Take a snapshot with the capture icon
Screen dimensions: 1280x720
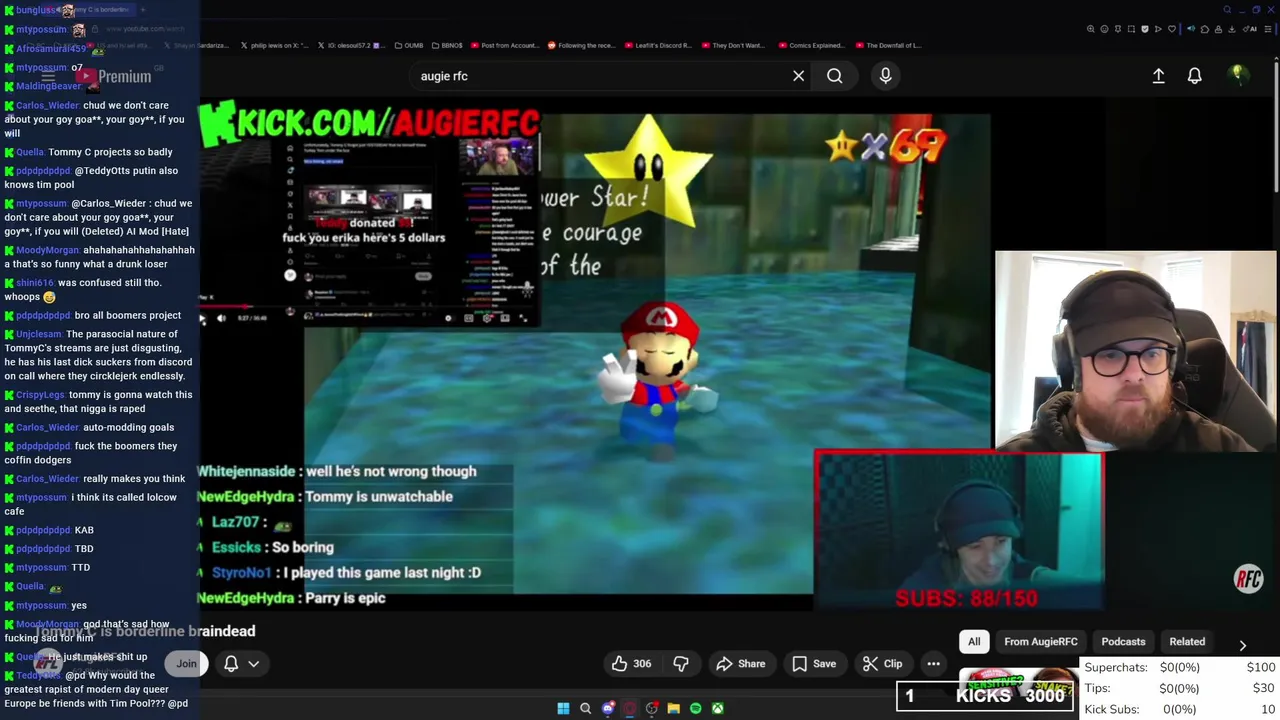pyautogui.click(x=1131, y=29)
